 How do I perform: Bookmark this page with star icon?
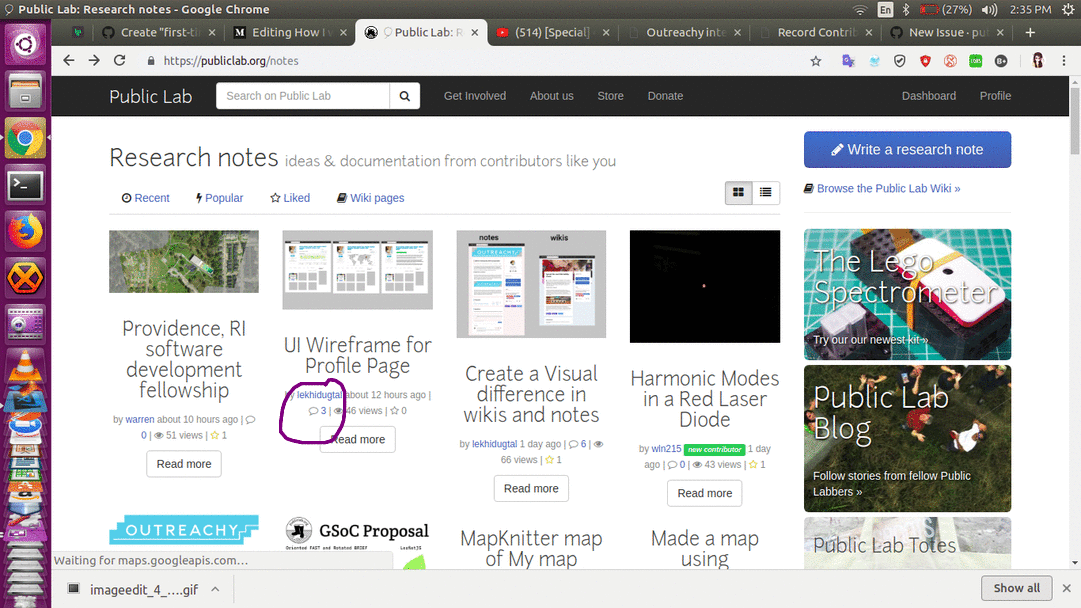(x=816, y=61)
